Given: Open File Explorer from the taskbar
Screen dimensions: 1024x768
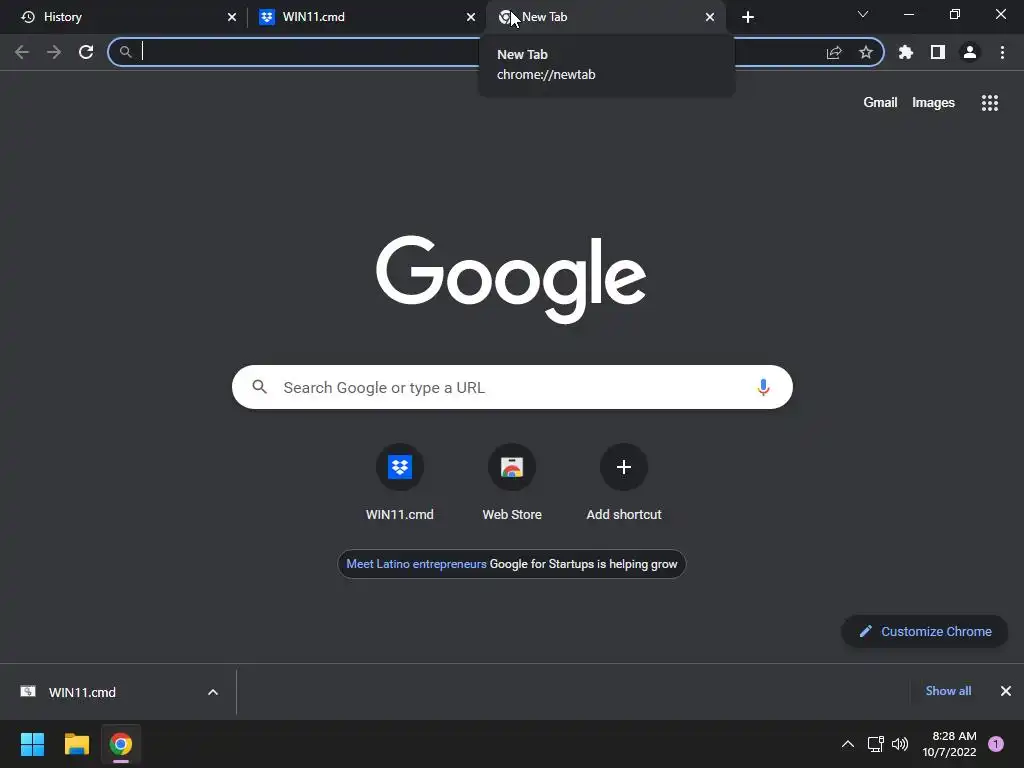Looking at the screenshot, I should [x=76, y=744].
